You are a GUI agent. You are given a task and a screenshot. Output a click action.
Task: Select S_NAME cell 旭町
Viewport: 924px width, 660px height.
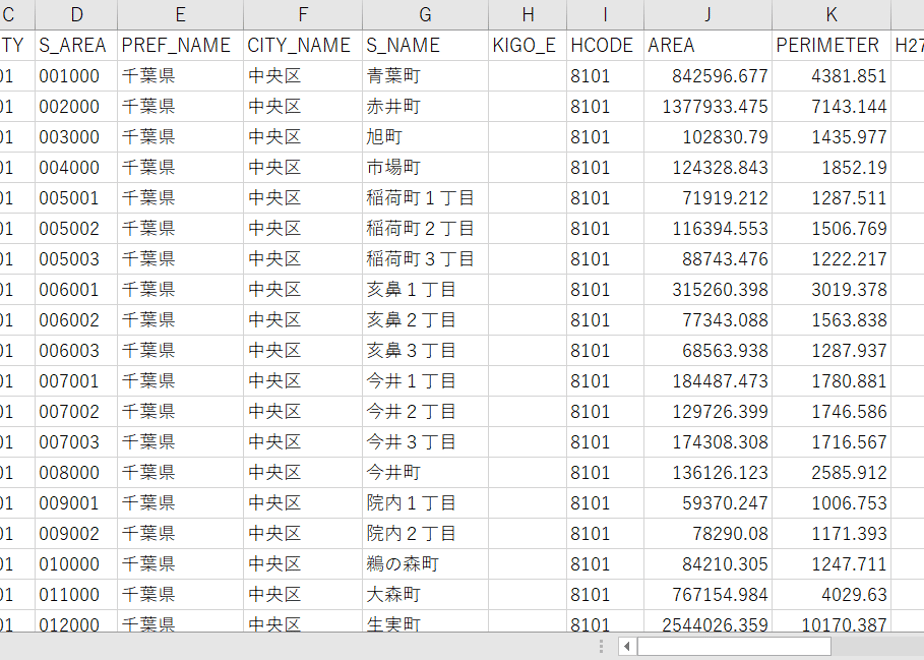point(425,137)
